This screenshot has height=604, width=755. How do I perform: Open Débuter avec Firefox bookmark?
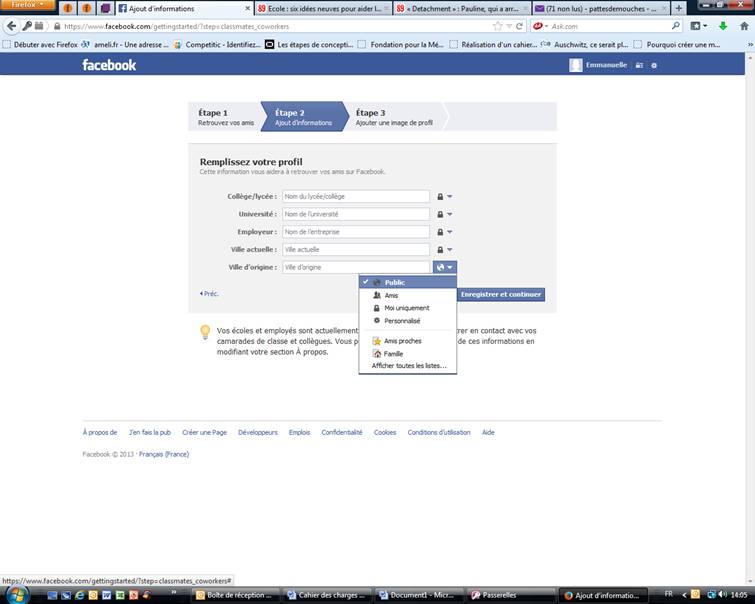coord(41,45)
